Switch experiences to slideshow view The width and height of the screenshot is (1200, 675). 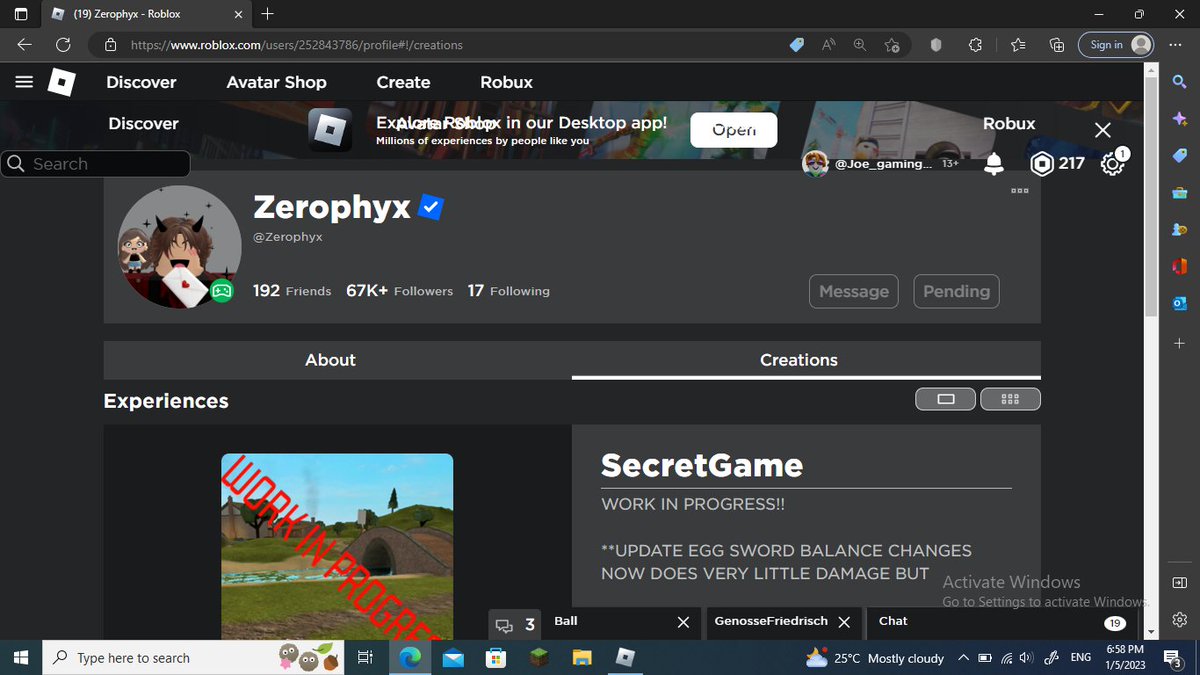tap(945, 399)
